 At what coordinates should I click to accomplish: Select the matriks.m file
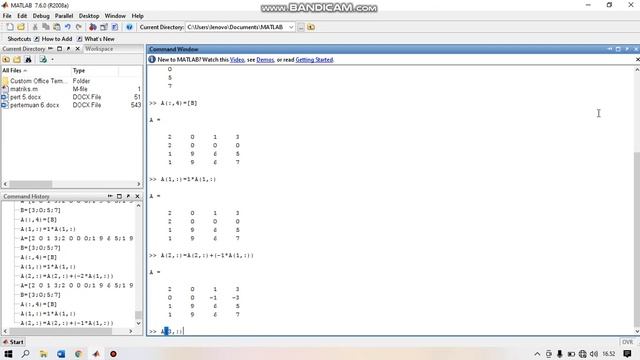click(x=24, y=89)
